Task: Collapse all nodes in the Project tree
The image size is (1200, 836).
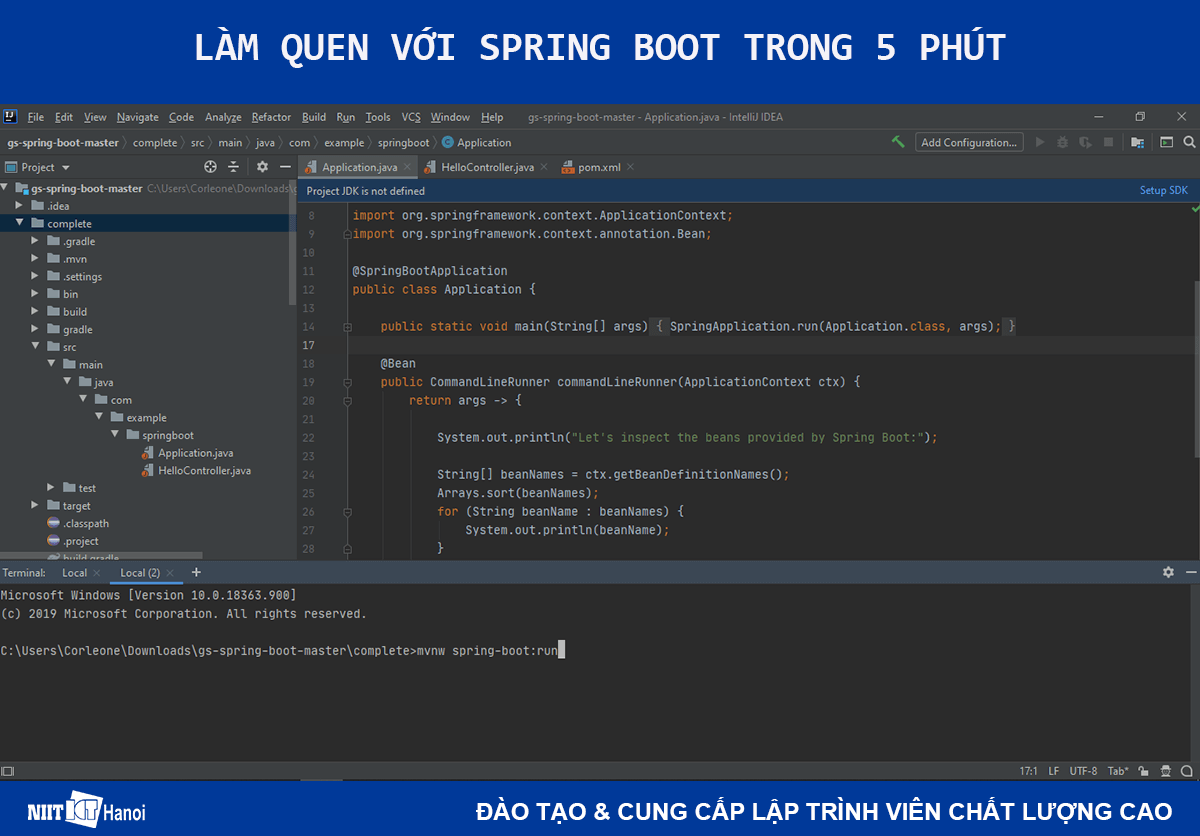Action: tap(234, 167)
